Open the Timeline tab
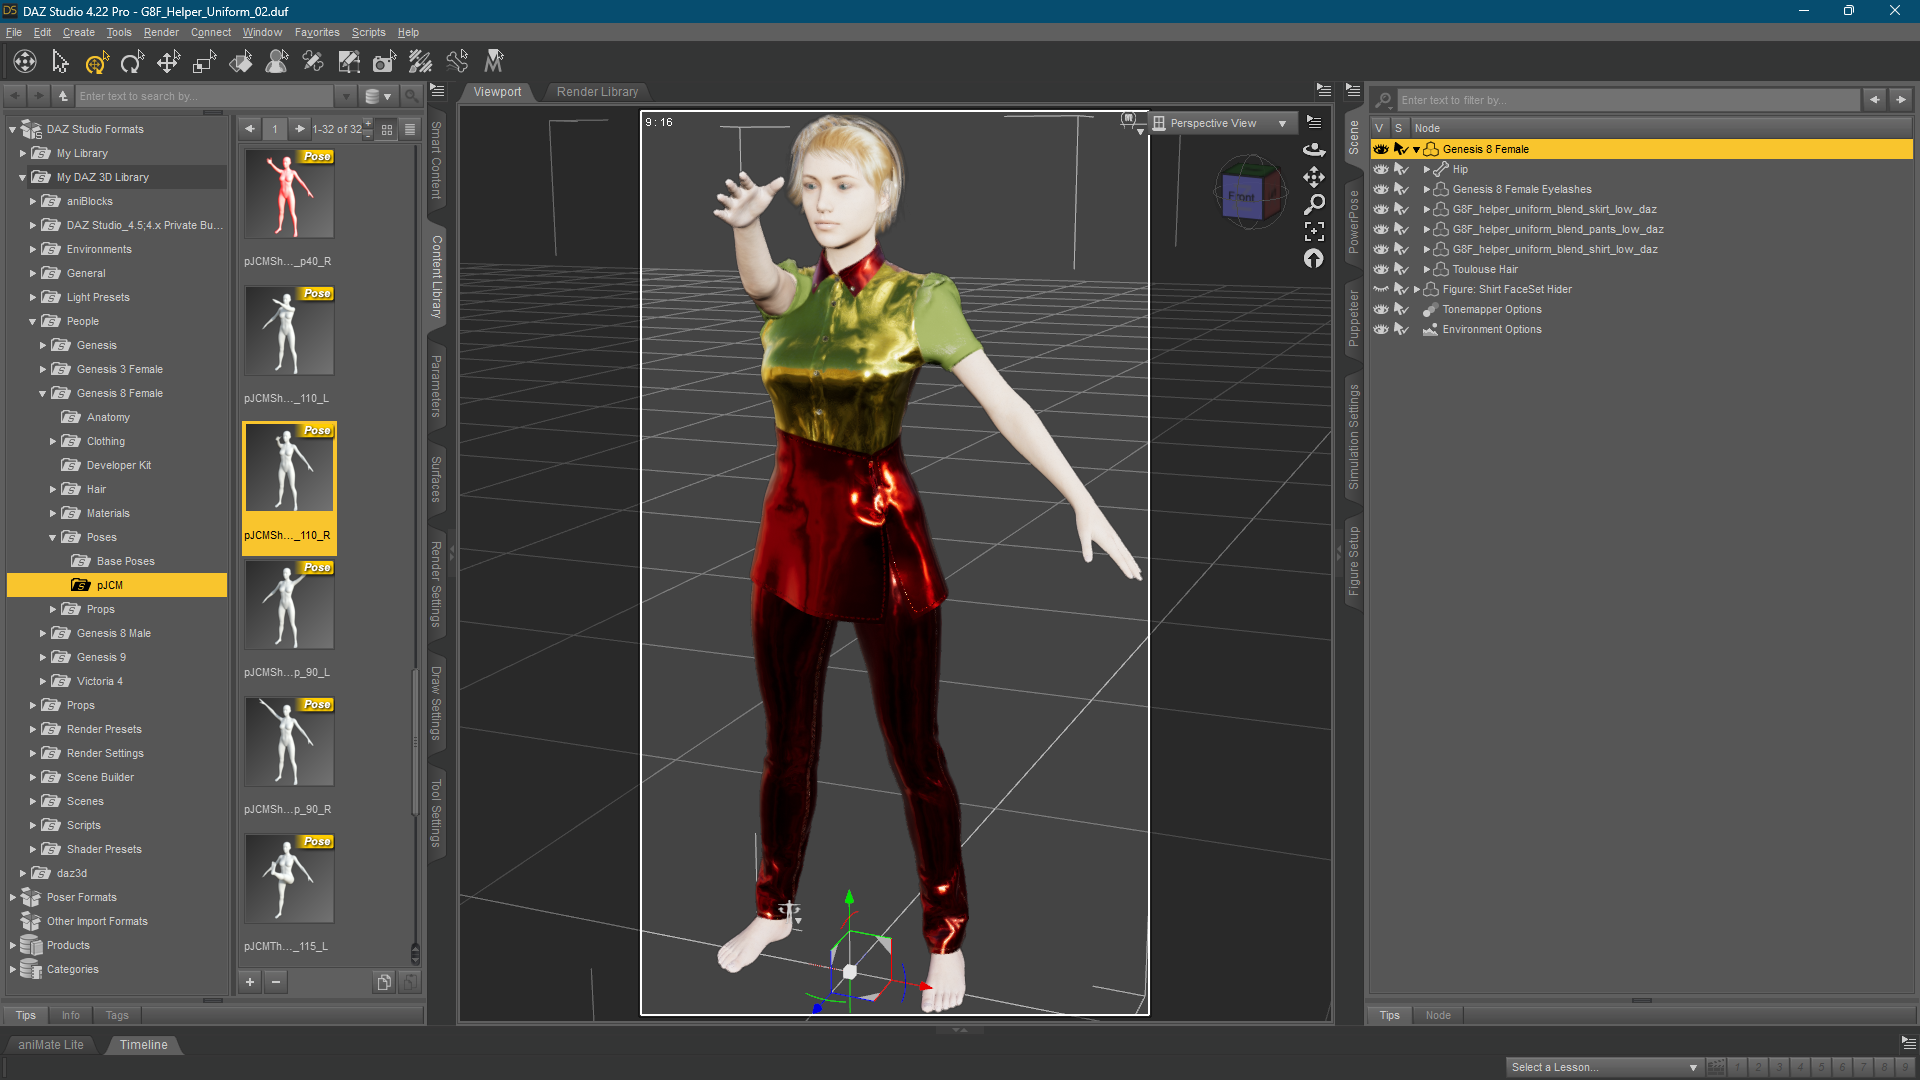 pyautogui.click(x=143, y=1045)
